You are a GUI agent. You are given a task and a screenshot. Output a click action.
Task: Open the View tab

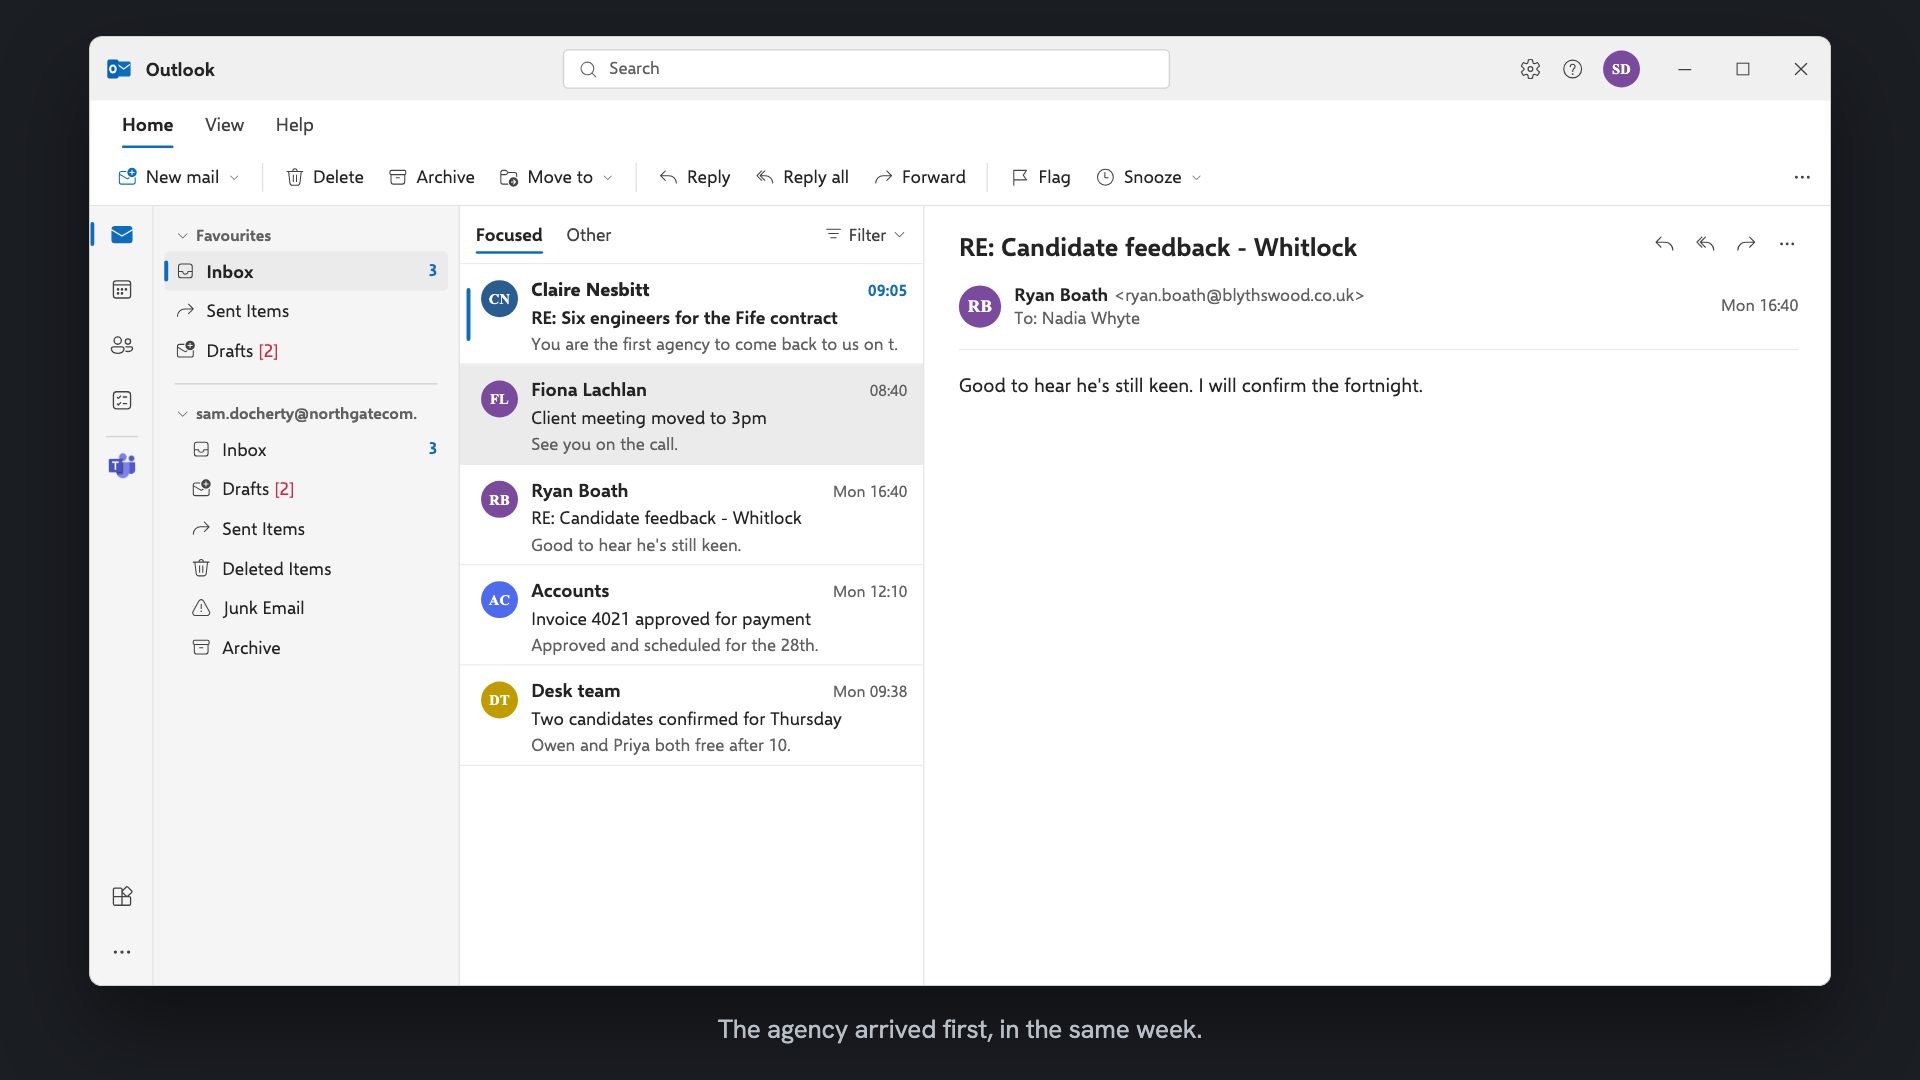coord(224,125)
